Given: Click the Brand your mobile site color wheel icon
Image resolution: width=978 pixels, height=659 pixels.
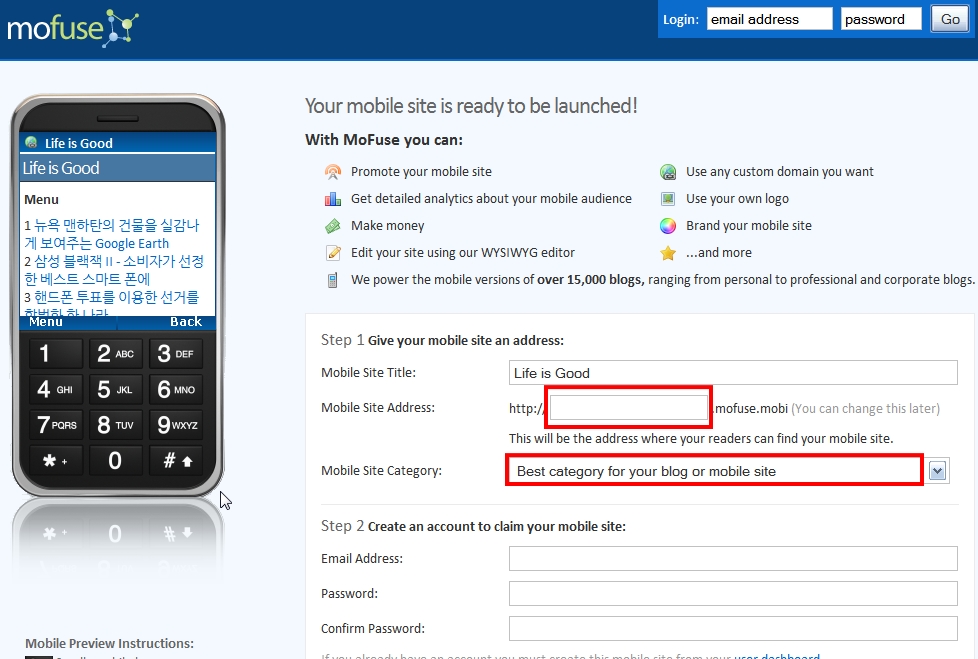Looking at the screenshot, I should [668, 226].
